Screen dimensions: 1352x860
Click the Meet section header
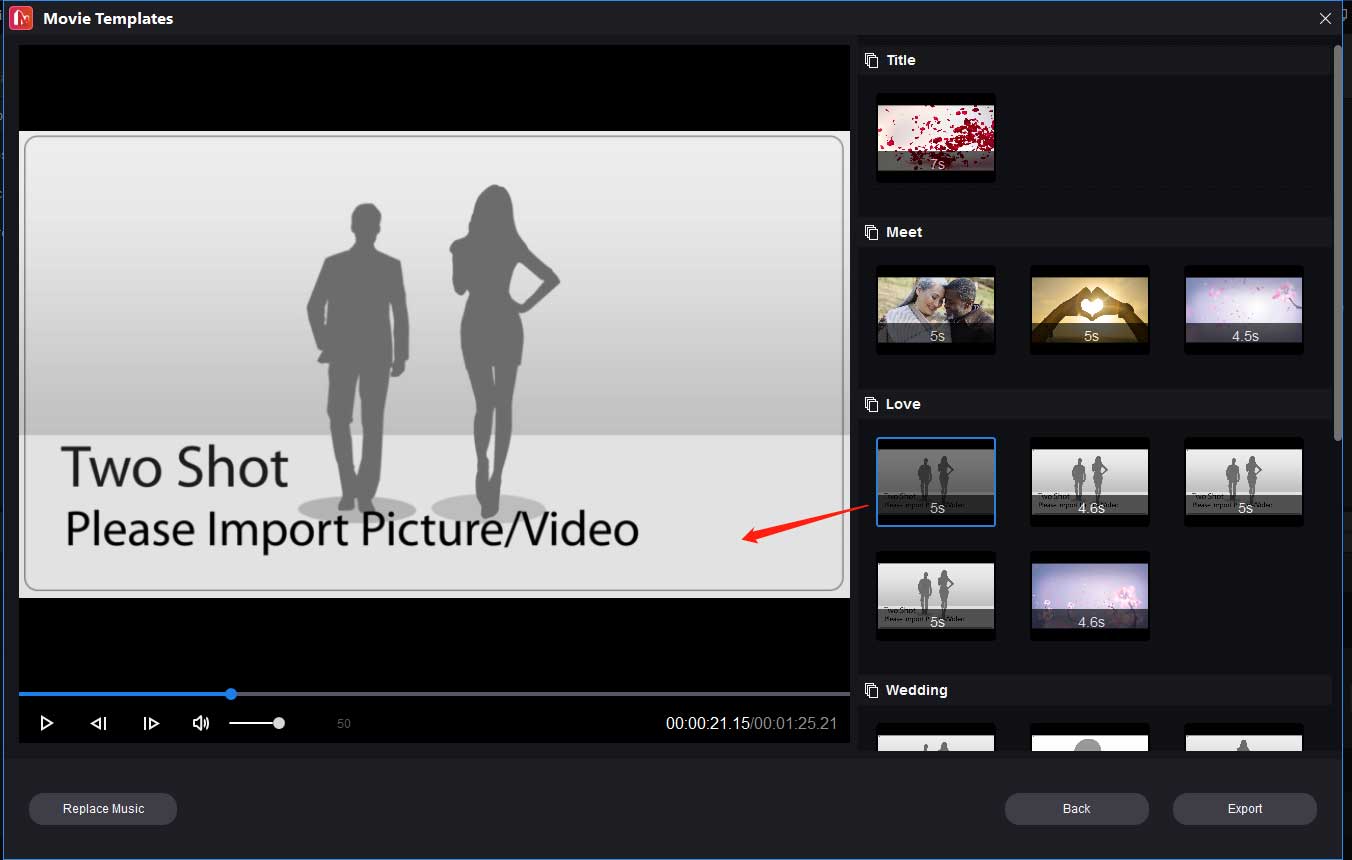[1095, 233]
